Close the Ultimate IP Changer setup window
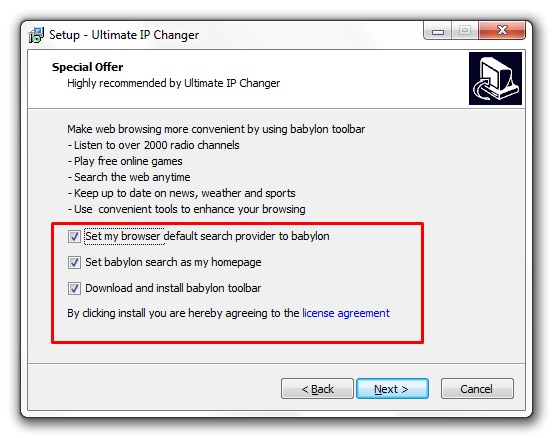The image size is (553, 438). click(502, 31)
